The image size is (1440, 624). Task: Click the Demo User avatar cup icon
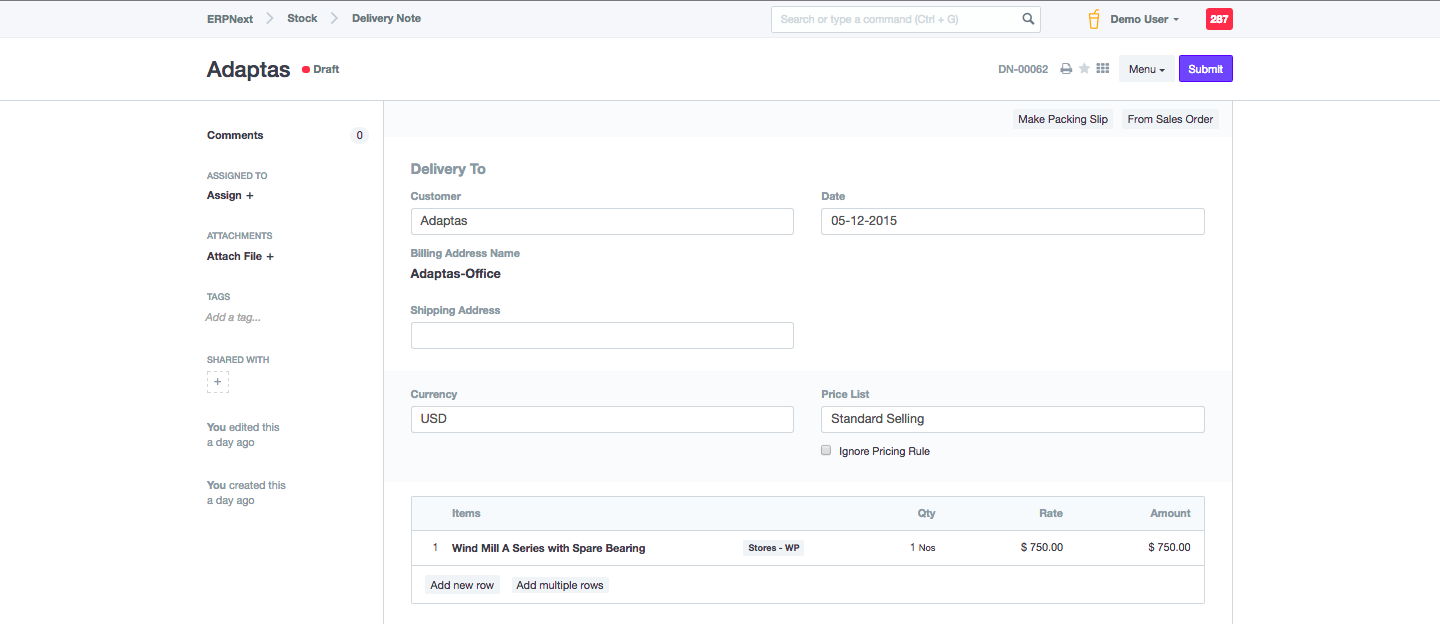(x=1094, y=19)
